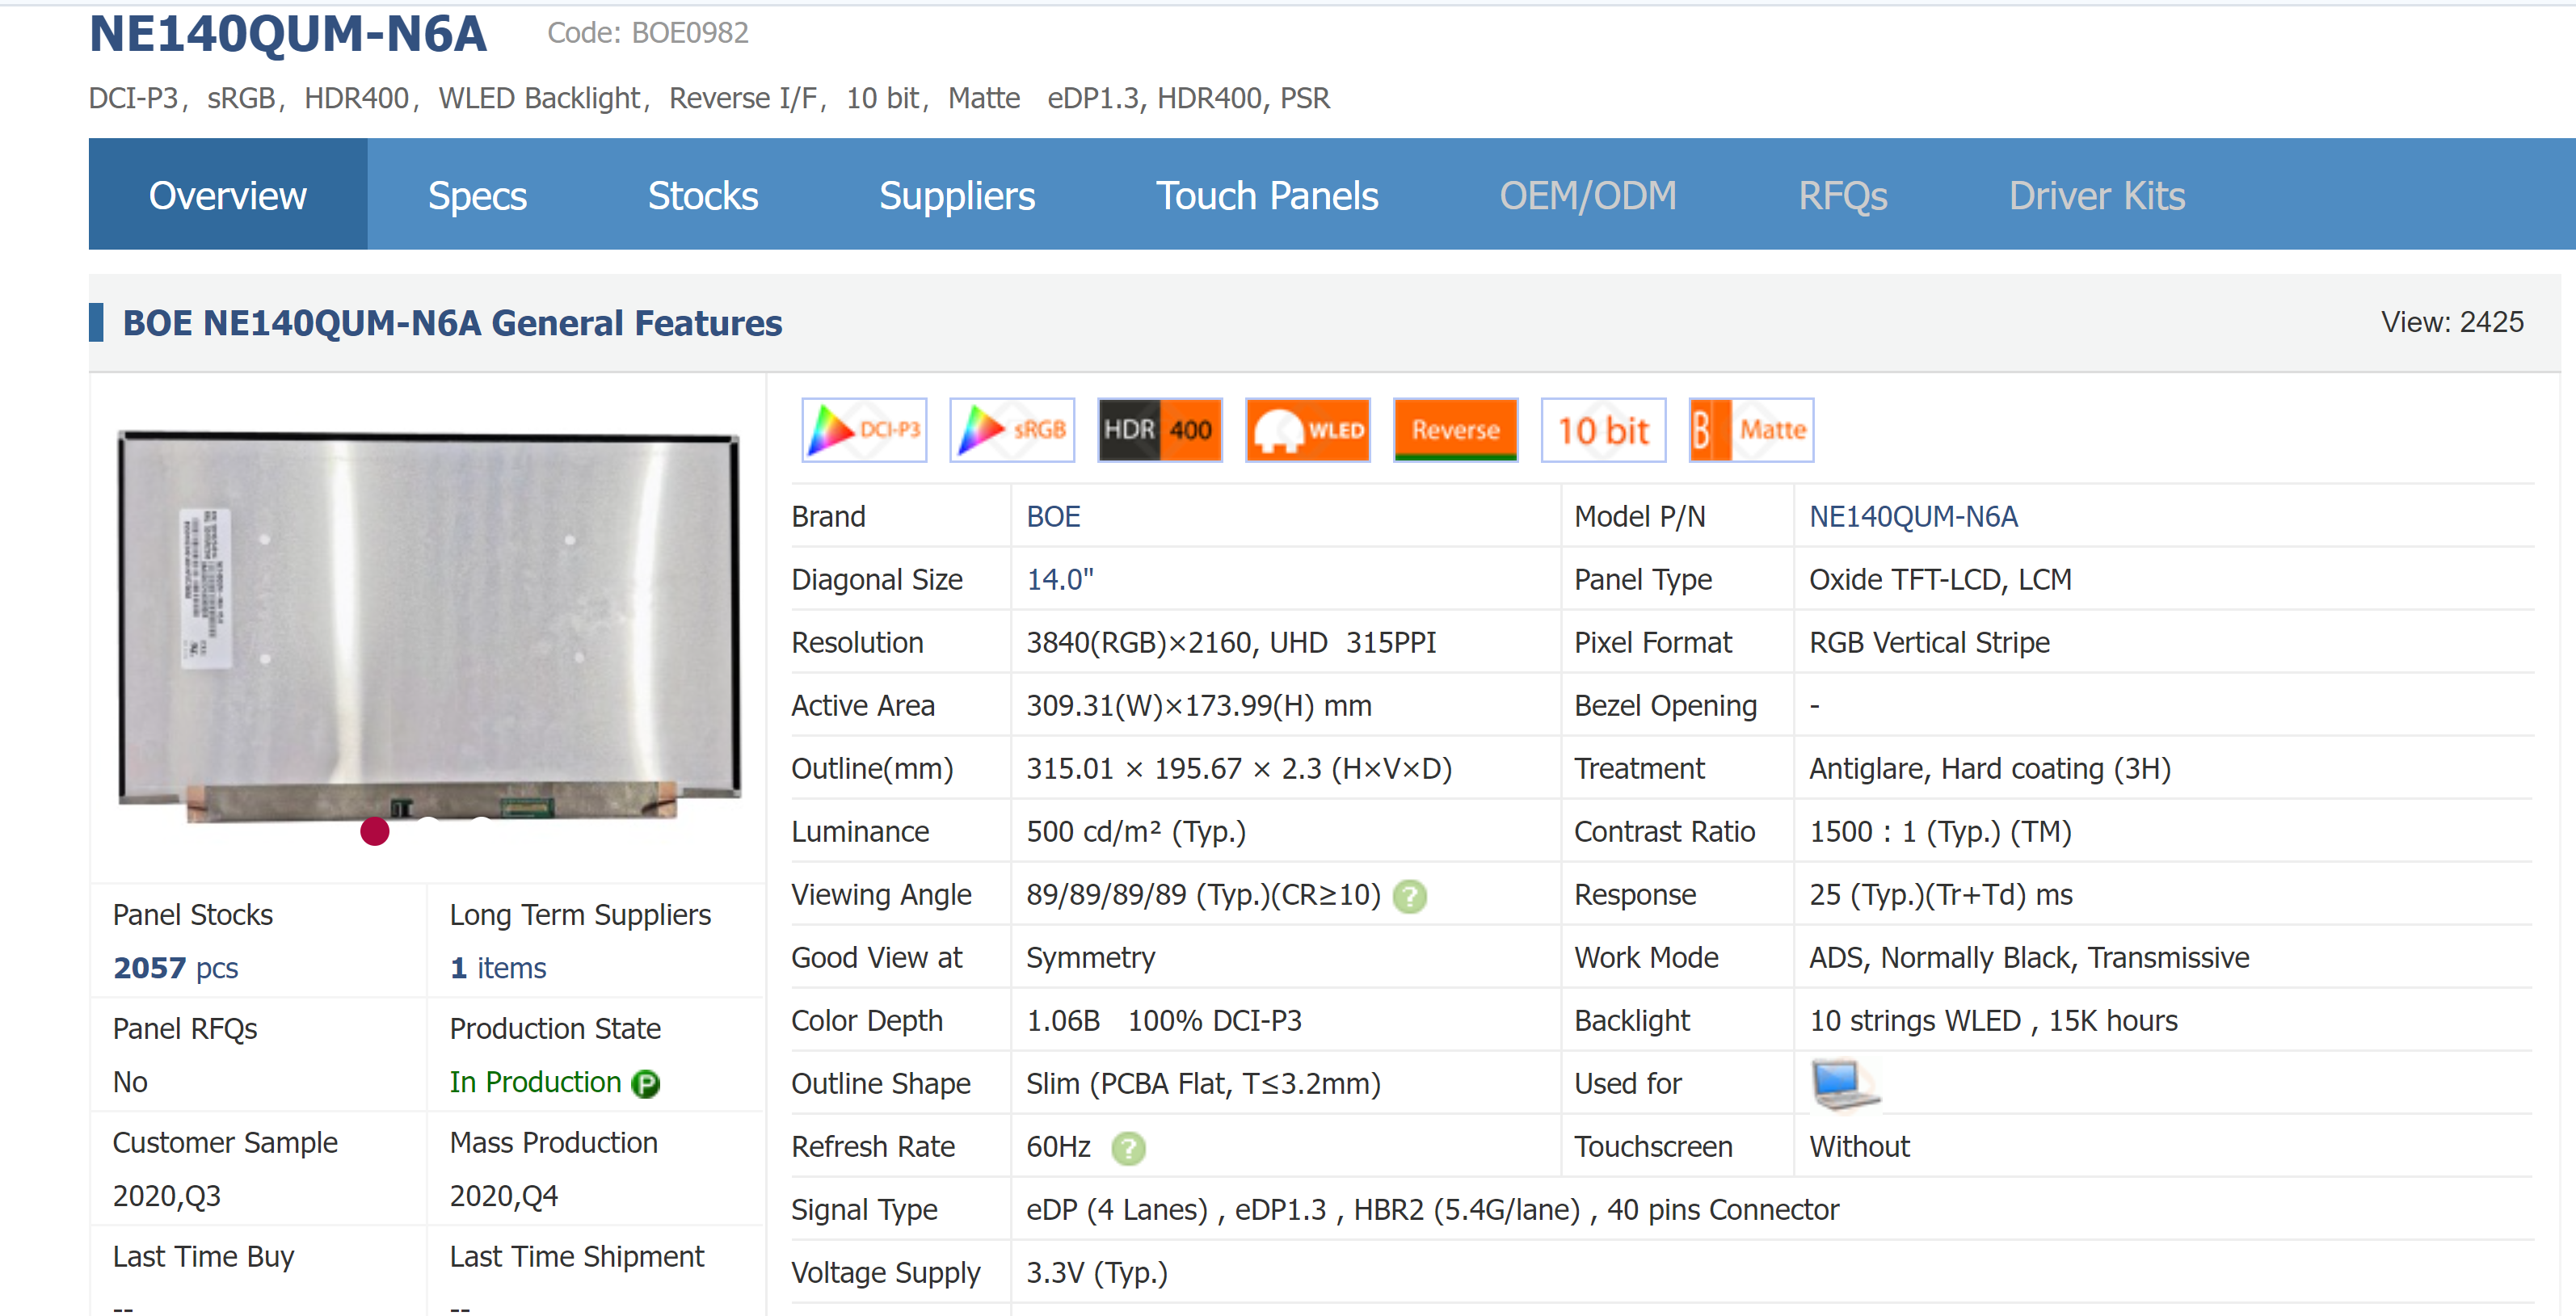
Task: Open the 2057 pcs panel stocks link
Action: [x=175, y=968]
